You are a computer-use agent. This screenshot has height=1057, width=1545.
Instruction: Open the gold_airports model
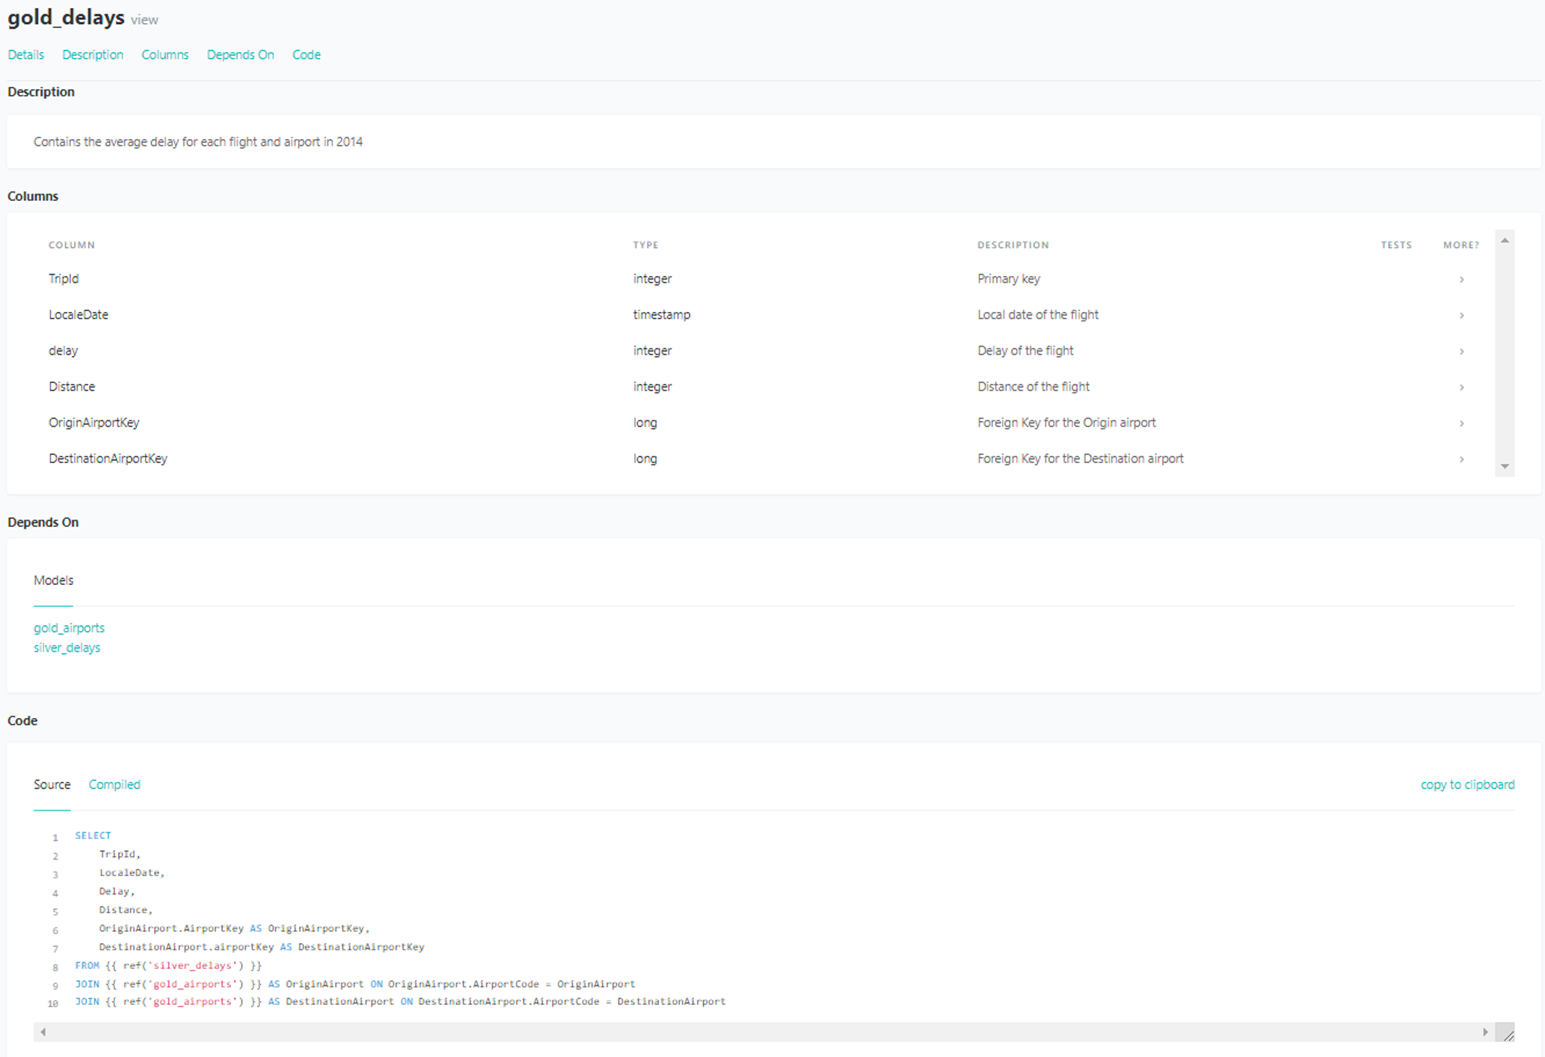[69, 628]
